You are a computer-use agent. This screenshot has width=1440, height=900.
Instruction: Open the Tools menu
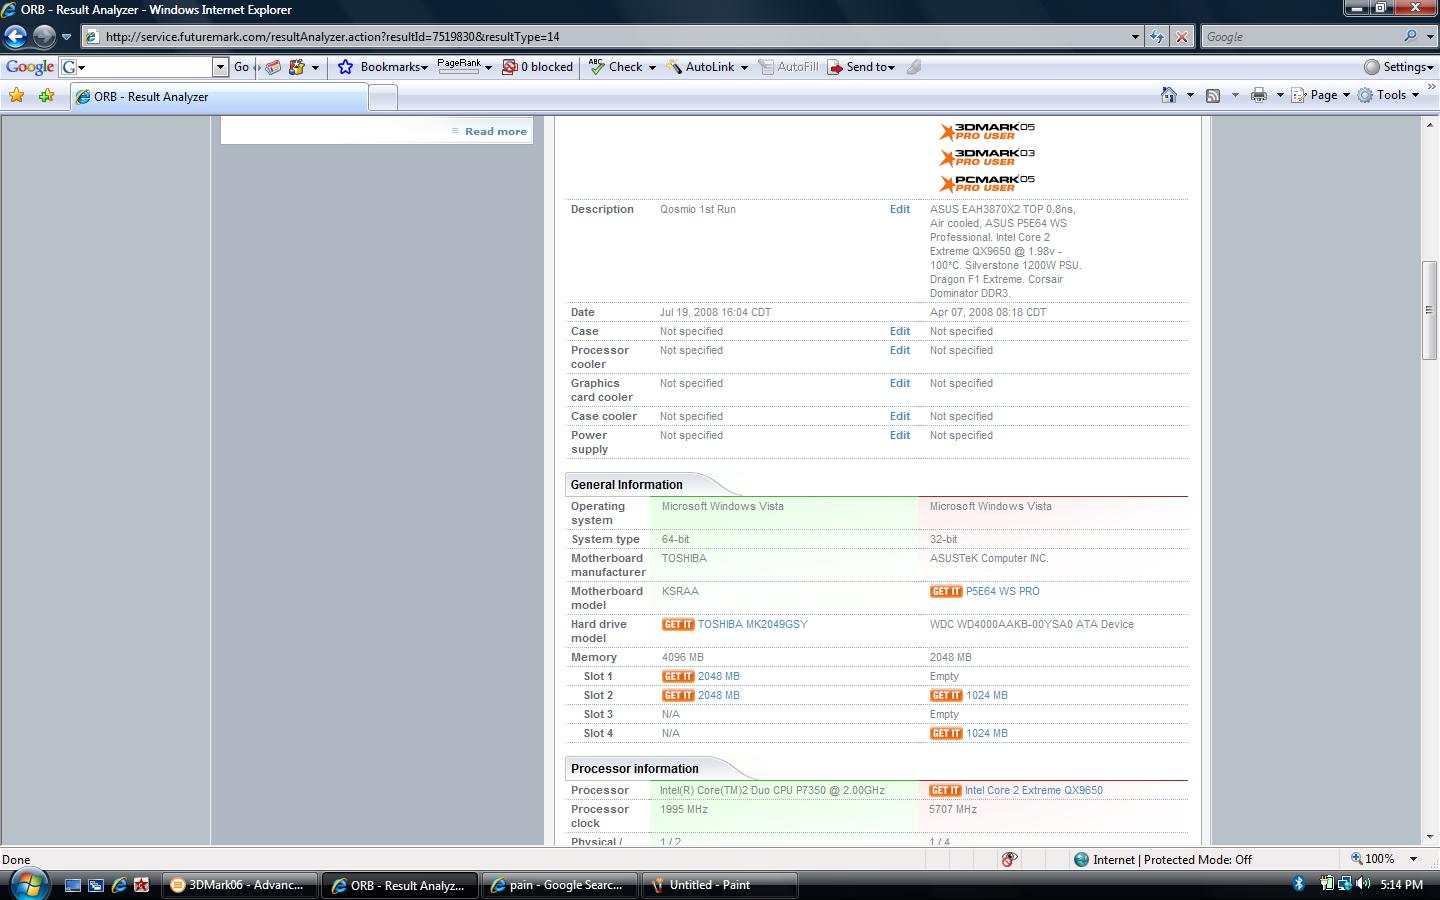tap(1388, 95)
